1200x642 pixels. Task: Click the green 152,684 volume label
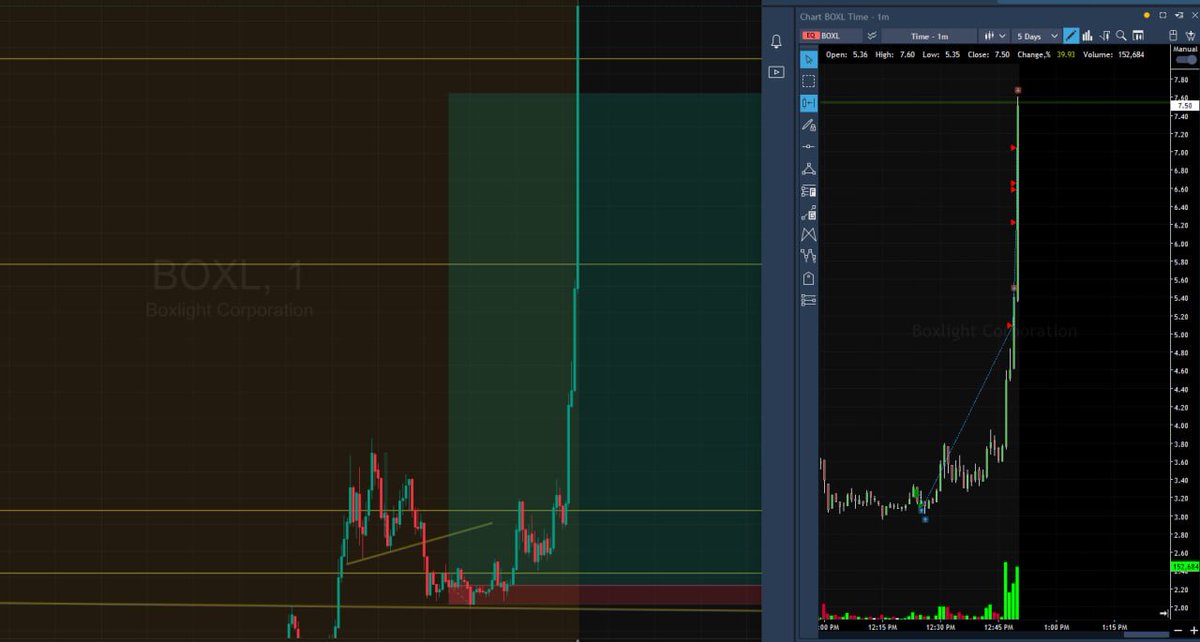[x=1183, y=567]
